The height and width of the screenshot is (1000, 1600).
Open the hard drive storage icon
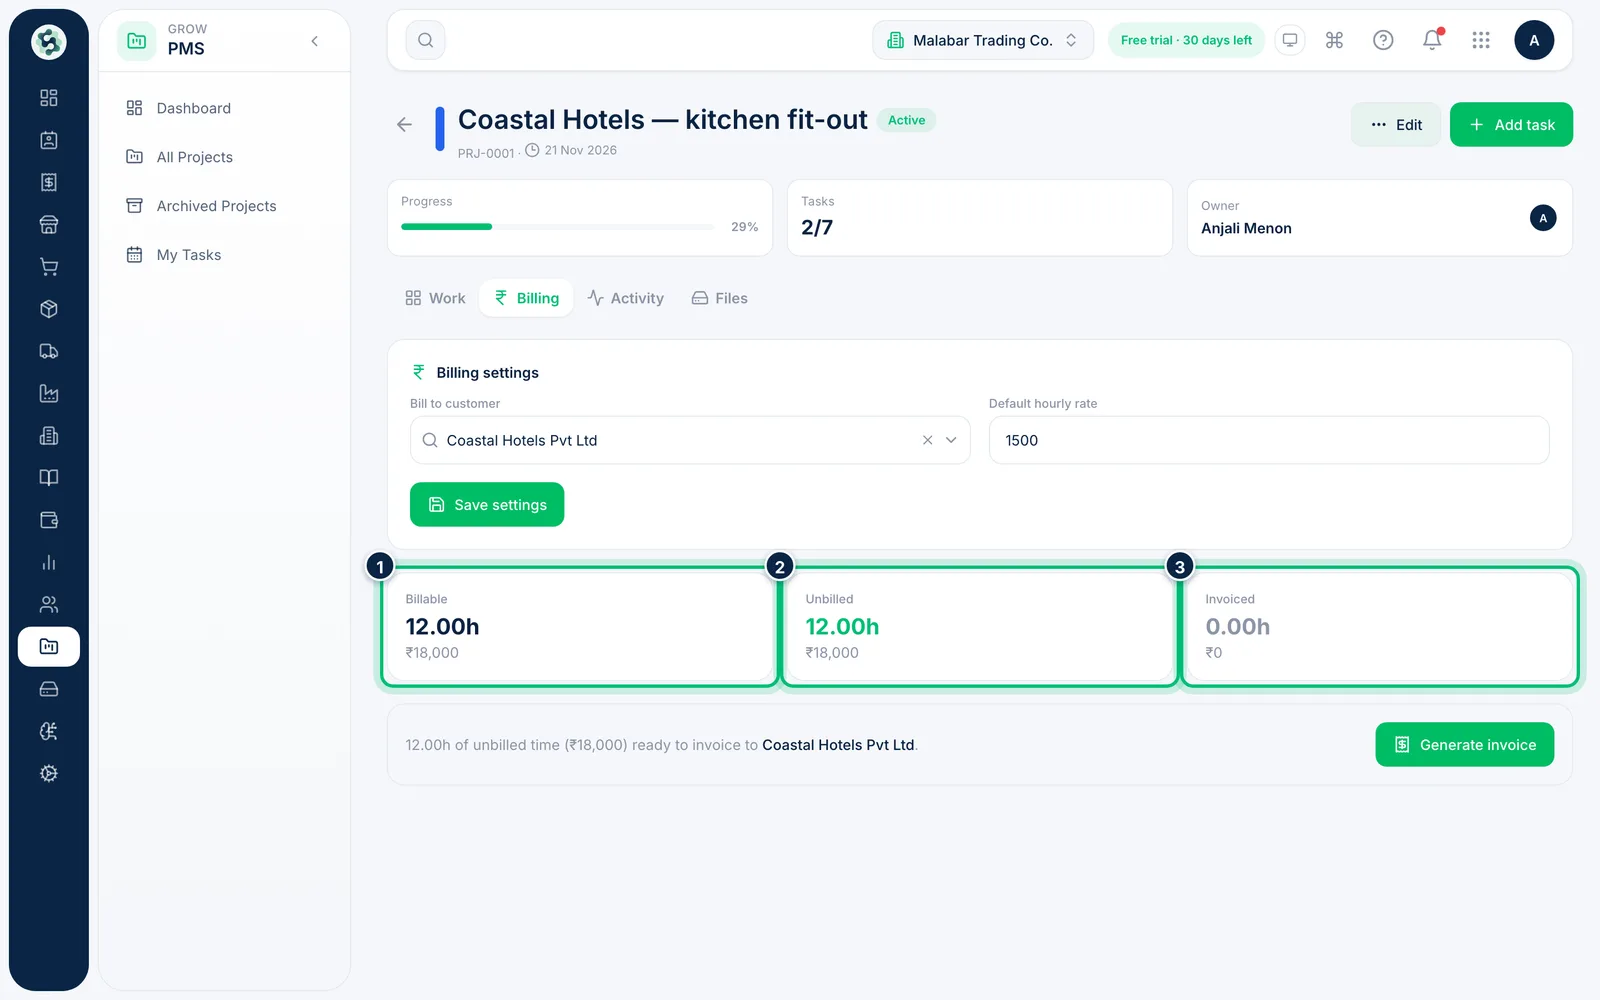[48, 689]
